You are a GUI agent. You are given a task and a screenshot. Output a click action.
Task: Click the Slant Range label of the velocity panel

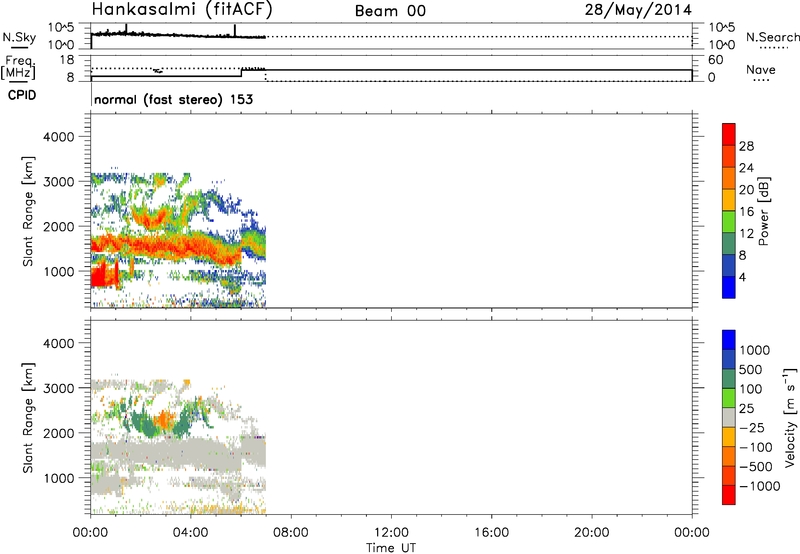pyautogui.click(x=28, y=418)
